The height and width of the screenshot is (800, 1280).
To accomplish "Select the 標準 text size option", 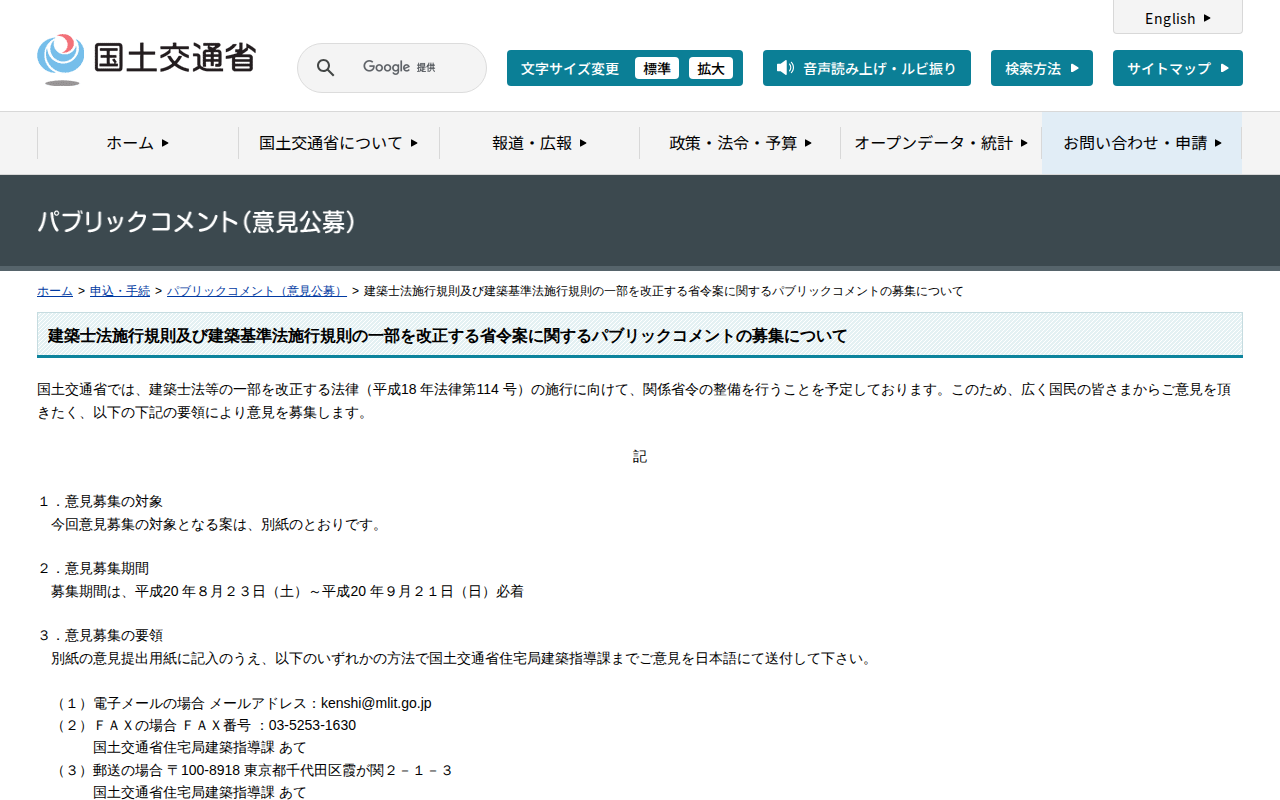I will (656, 68).
